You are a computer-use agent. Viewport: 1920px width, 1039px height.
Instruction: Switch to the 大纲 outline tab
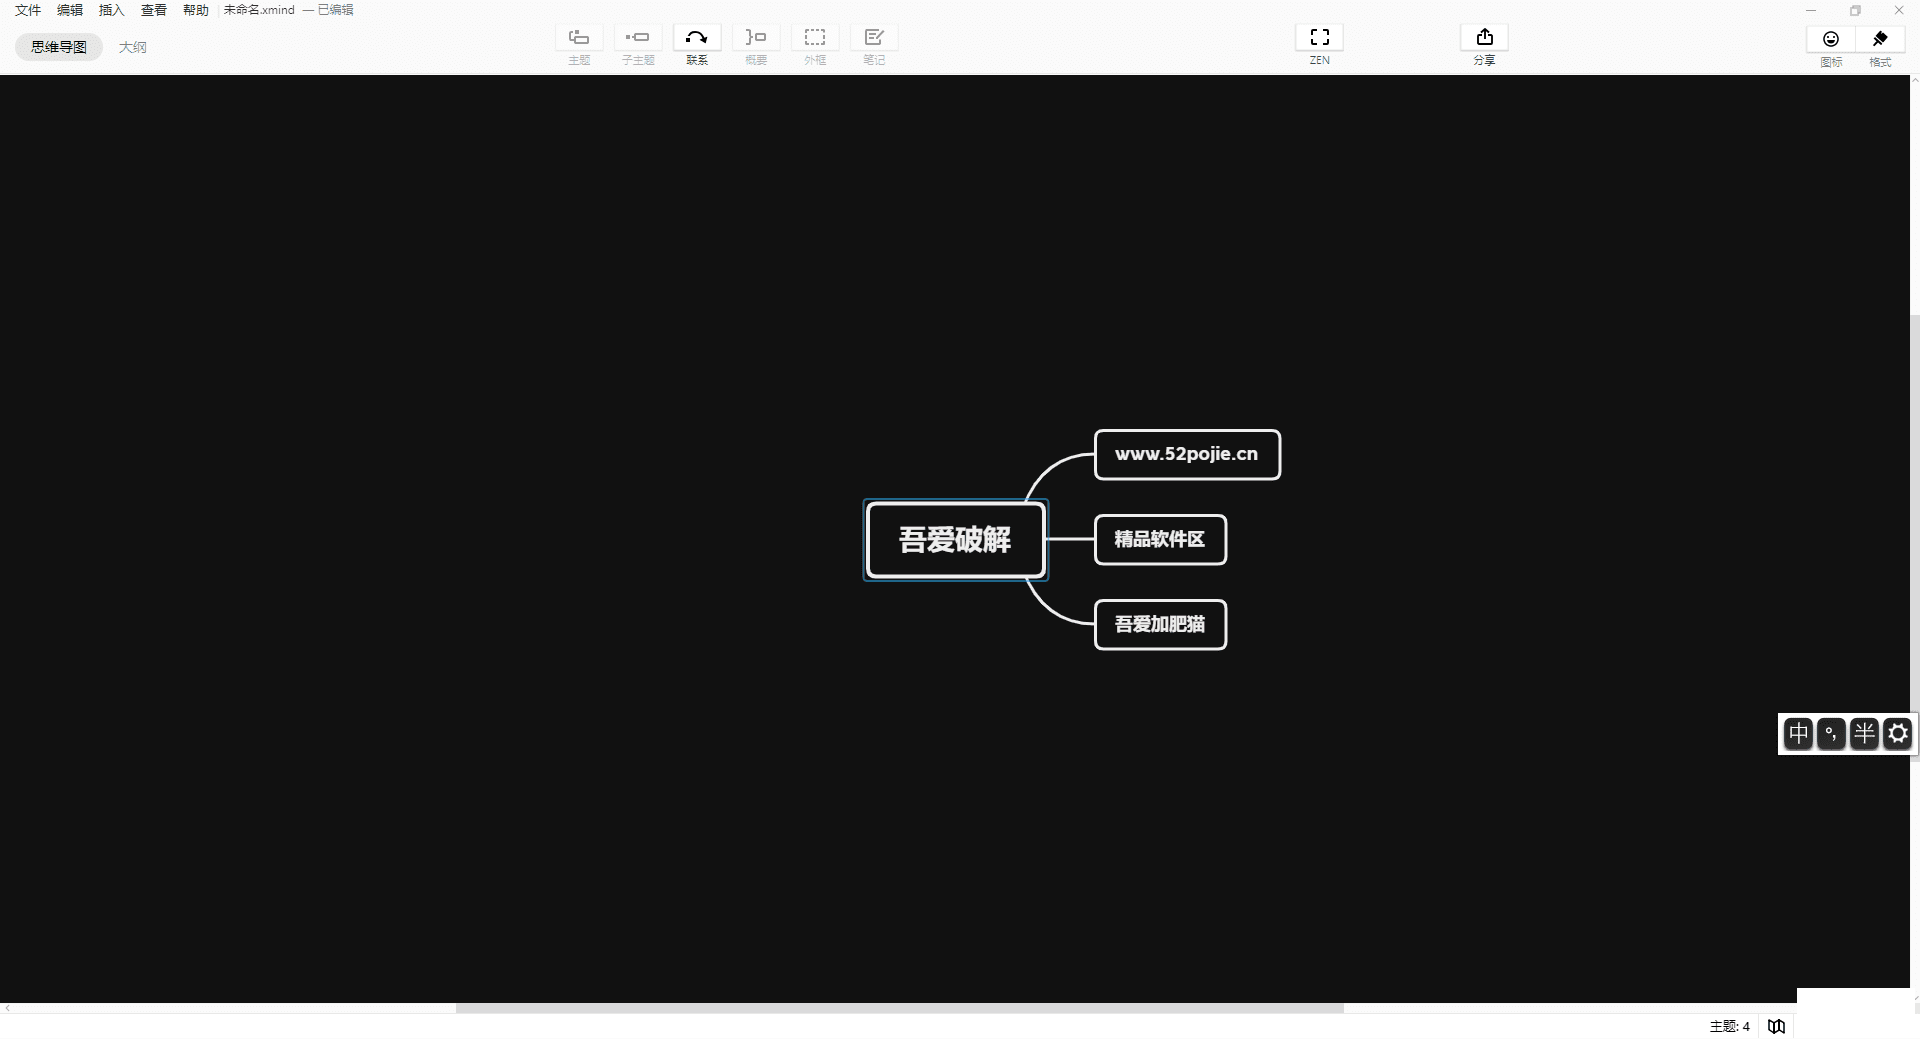132,47
